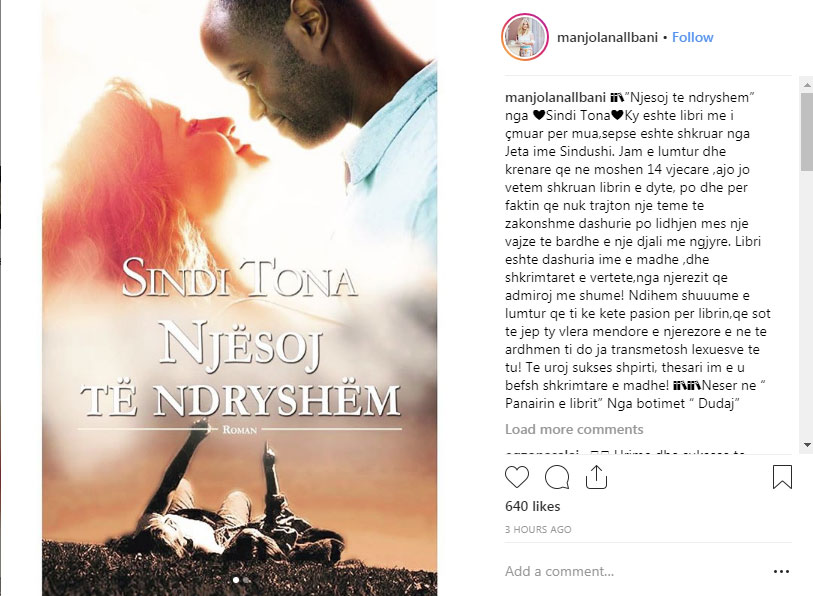Select the first carousel dot indicator
Screen dimensions: 813x596
(x=236, y=580)
